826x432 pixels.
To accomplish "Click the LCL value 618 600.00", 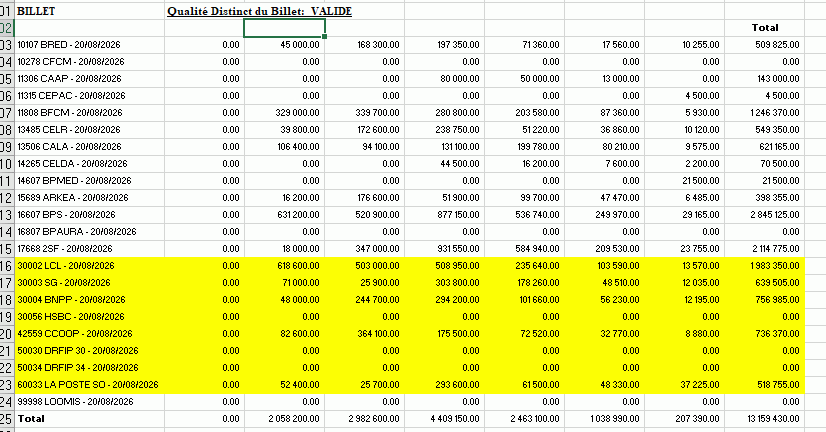I will [298, 266].
